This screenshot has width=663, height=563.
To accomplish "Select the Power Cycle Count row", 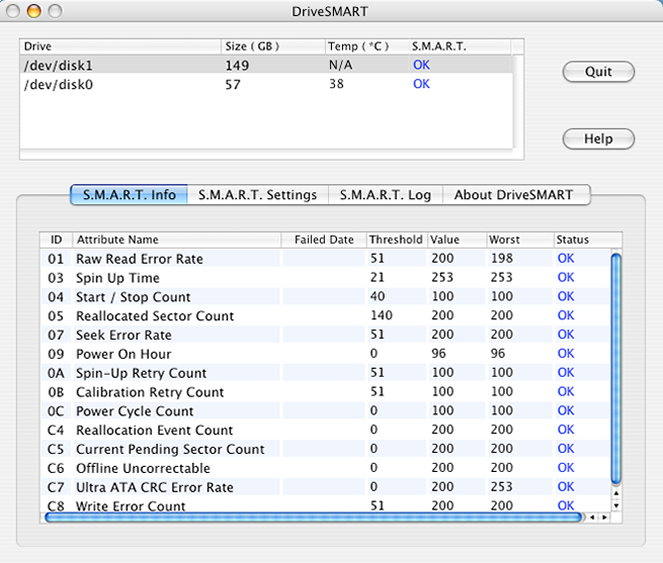I will click(325, 411).
